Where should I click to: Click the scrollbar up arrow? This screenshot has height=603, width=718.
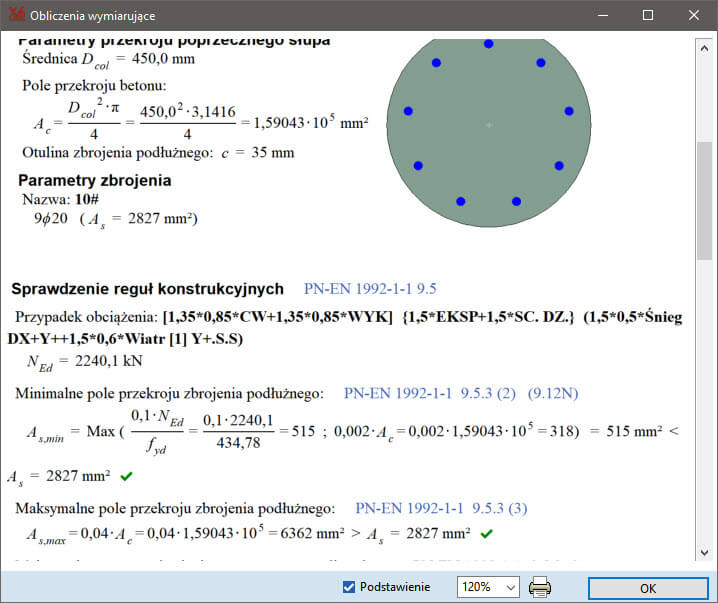click(705, 45)
